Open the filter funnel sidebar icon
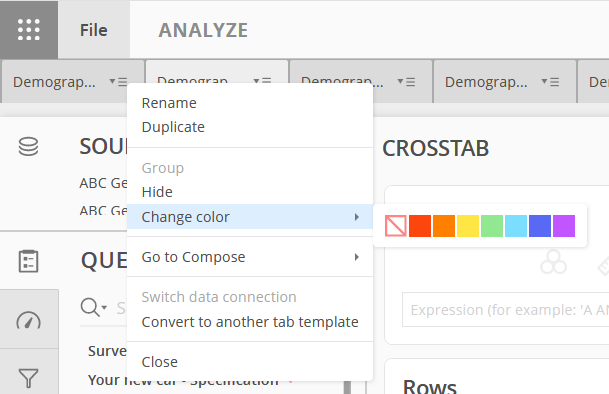609x394 pixels. (28, 378)
